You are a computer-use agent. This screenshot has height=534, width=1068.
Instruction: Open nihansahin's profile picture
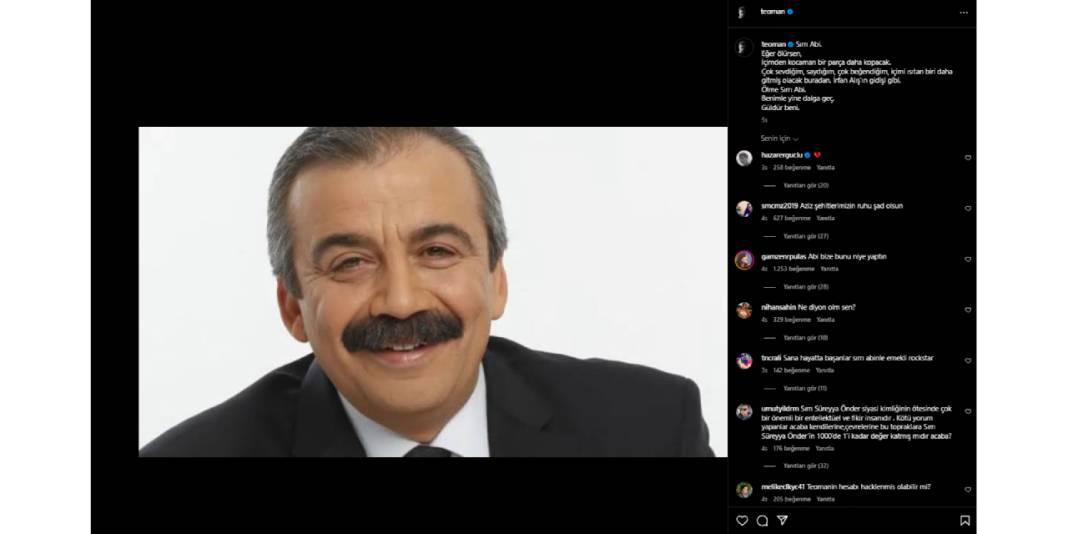(744, 311)
